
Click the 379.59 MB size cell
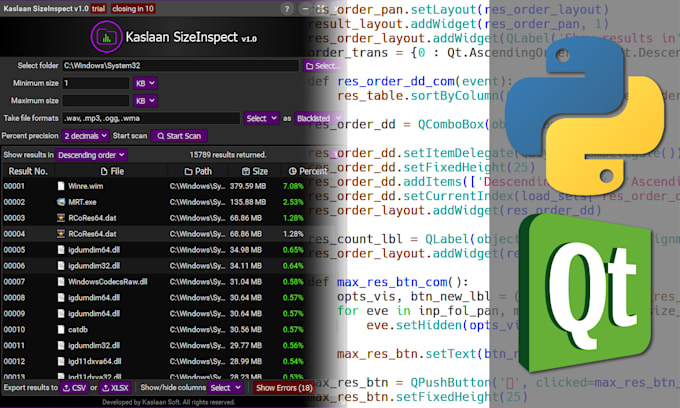coord(248,186)
